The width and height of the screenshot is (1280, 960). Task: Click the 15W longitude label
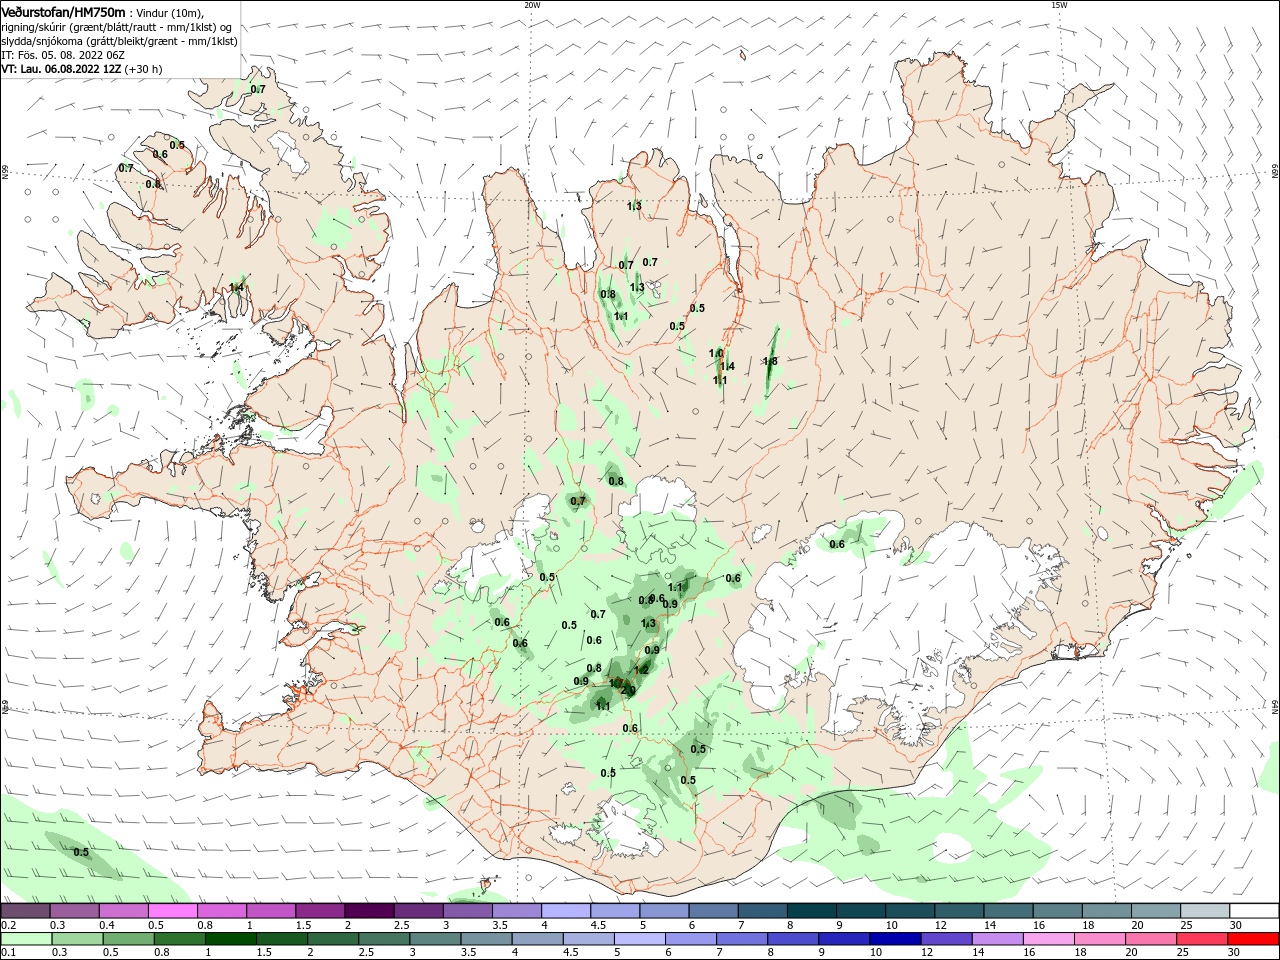coord(1059,5)
